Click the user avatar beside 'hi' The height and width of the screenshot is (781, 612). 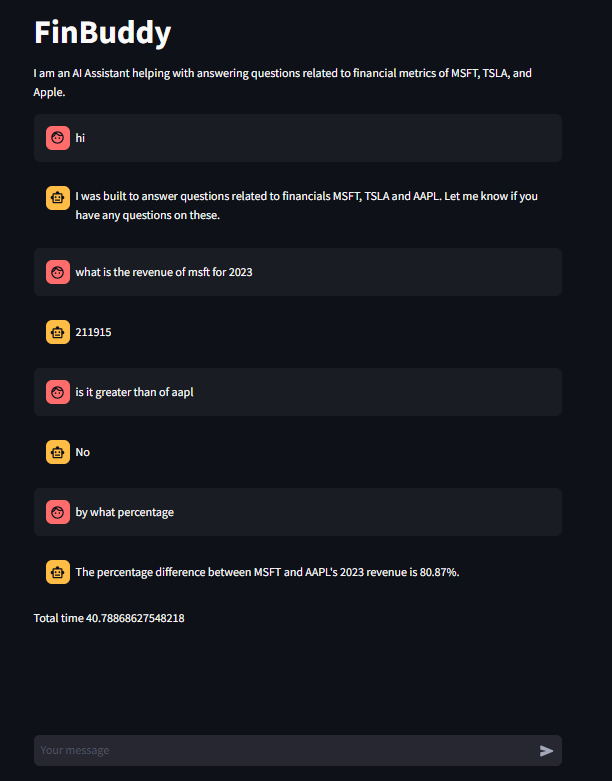point(58,138)
